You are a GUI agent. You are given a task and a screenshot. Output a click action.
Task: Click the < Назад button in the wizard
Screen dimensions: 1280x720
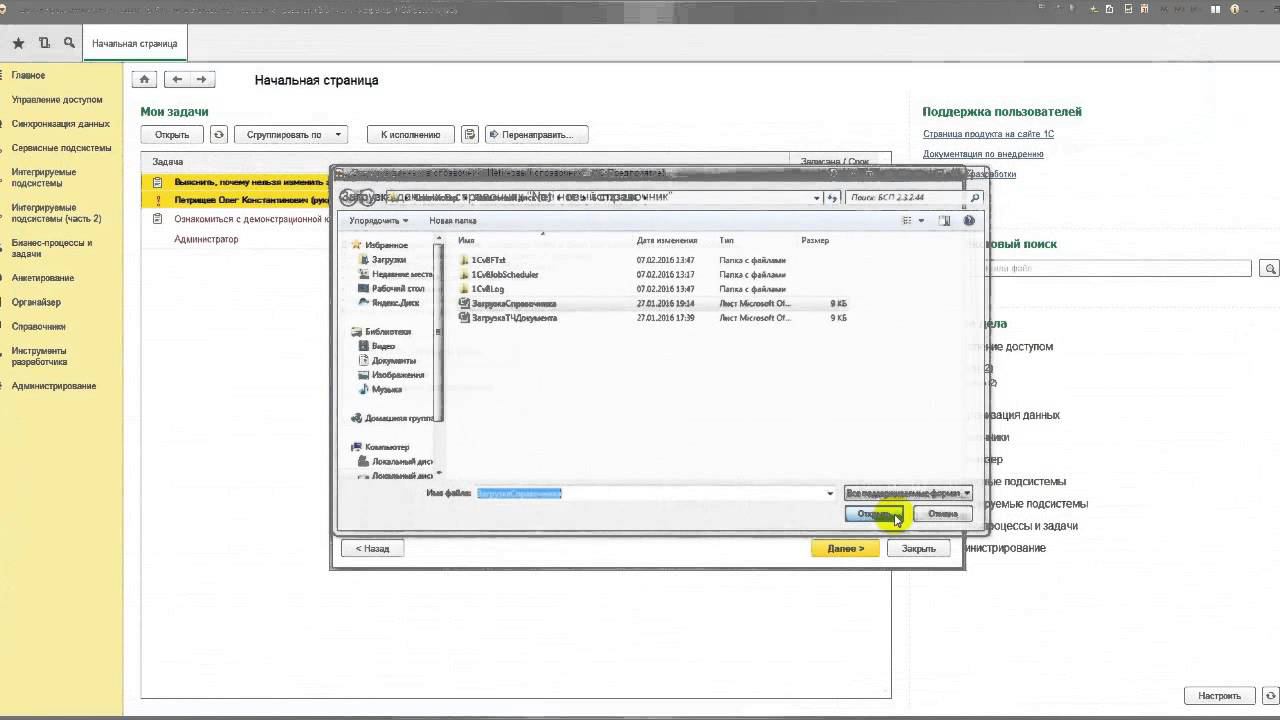coord(372,548)
